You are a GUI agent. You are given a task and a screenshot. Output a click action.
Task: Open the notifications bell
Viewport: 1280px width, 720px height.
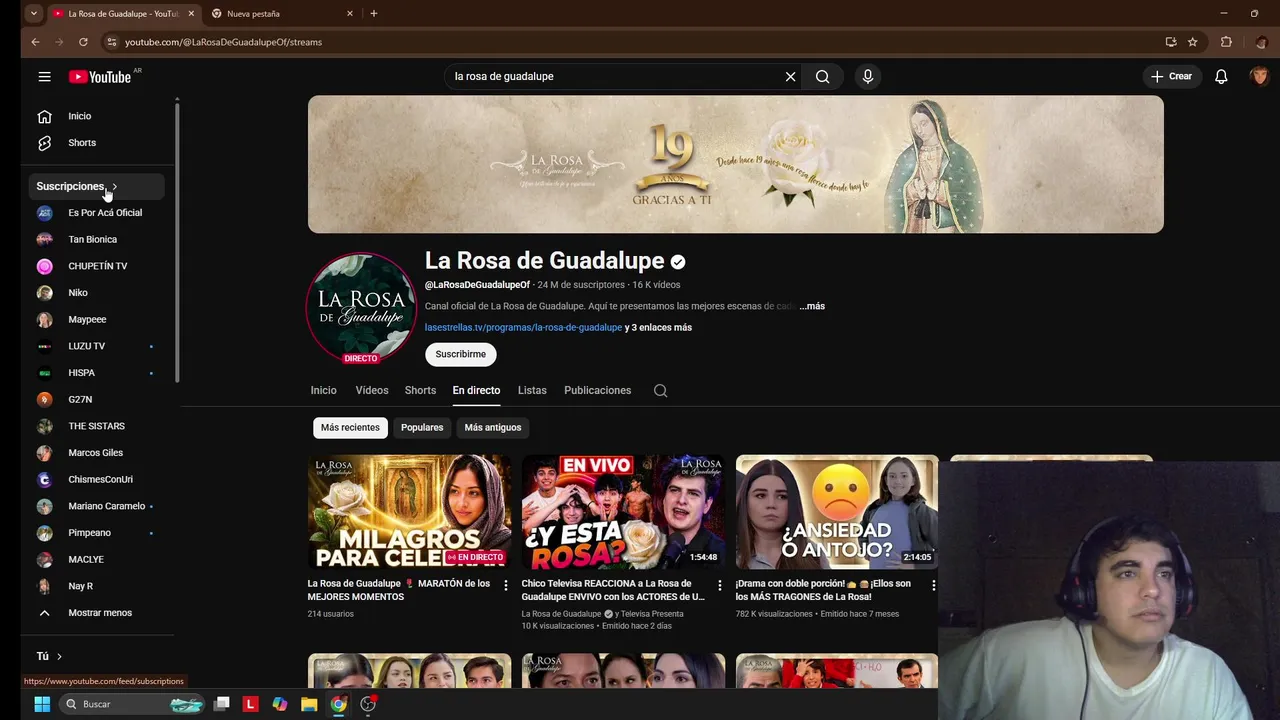tap(1221, 76)
